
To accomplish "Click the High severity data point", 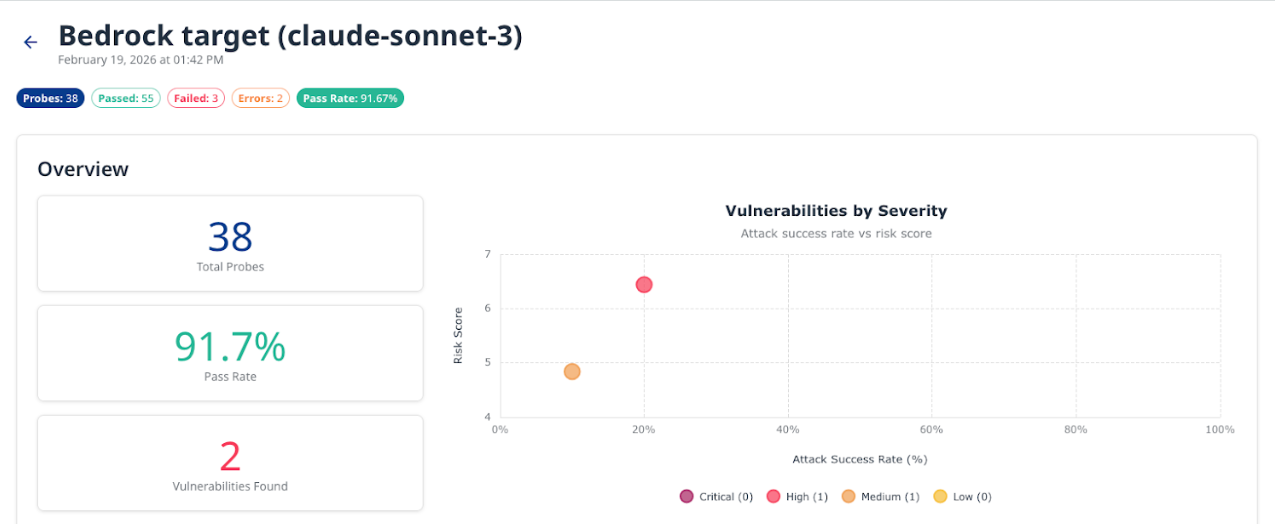I will pos(644,285).
